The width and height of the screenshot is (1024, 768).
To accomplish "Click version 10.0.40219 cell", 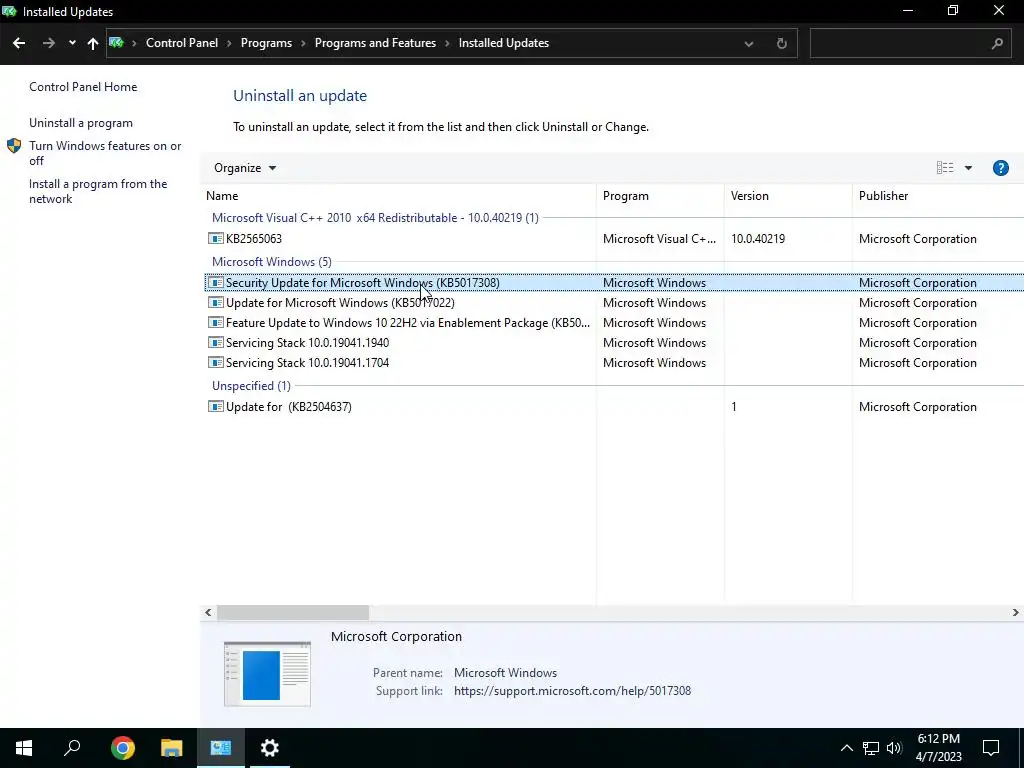I will click(758, 239).
